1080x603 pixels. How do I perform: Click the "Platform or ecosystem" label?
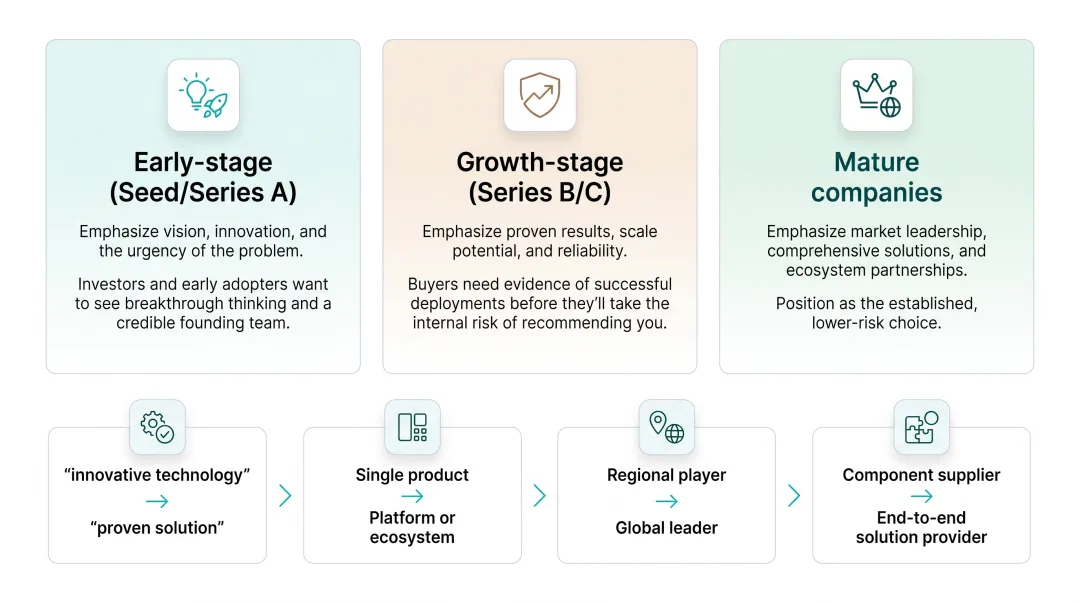(x=412, y=527)
